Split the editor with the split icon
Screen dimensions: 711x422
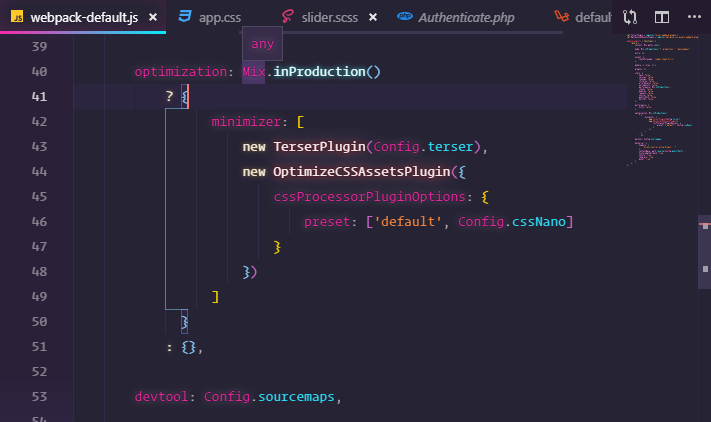click(662, 17)
